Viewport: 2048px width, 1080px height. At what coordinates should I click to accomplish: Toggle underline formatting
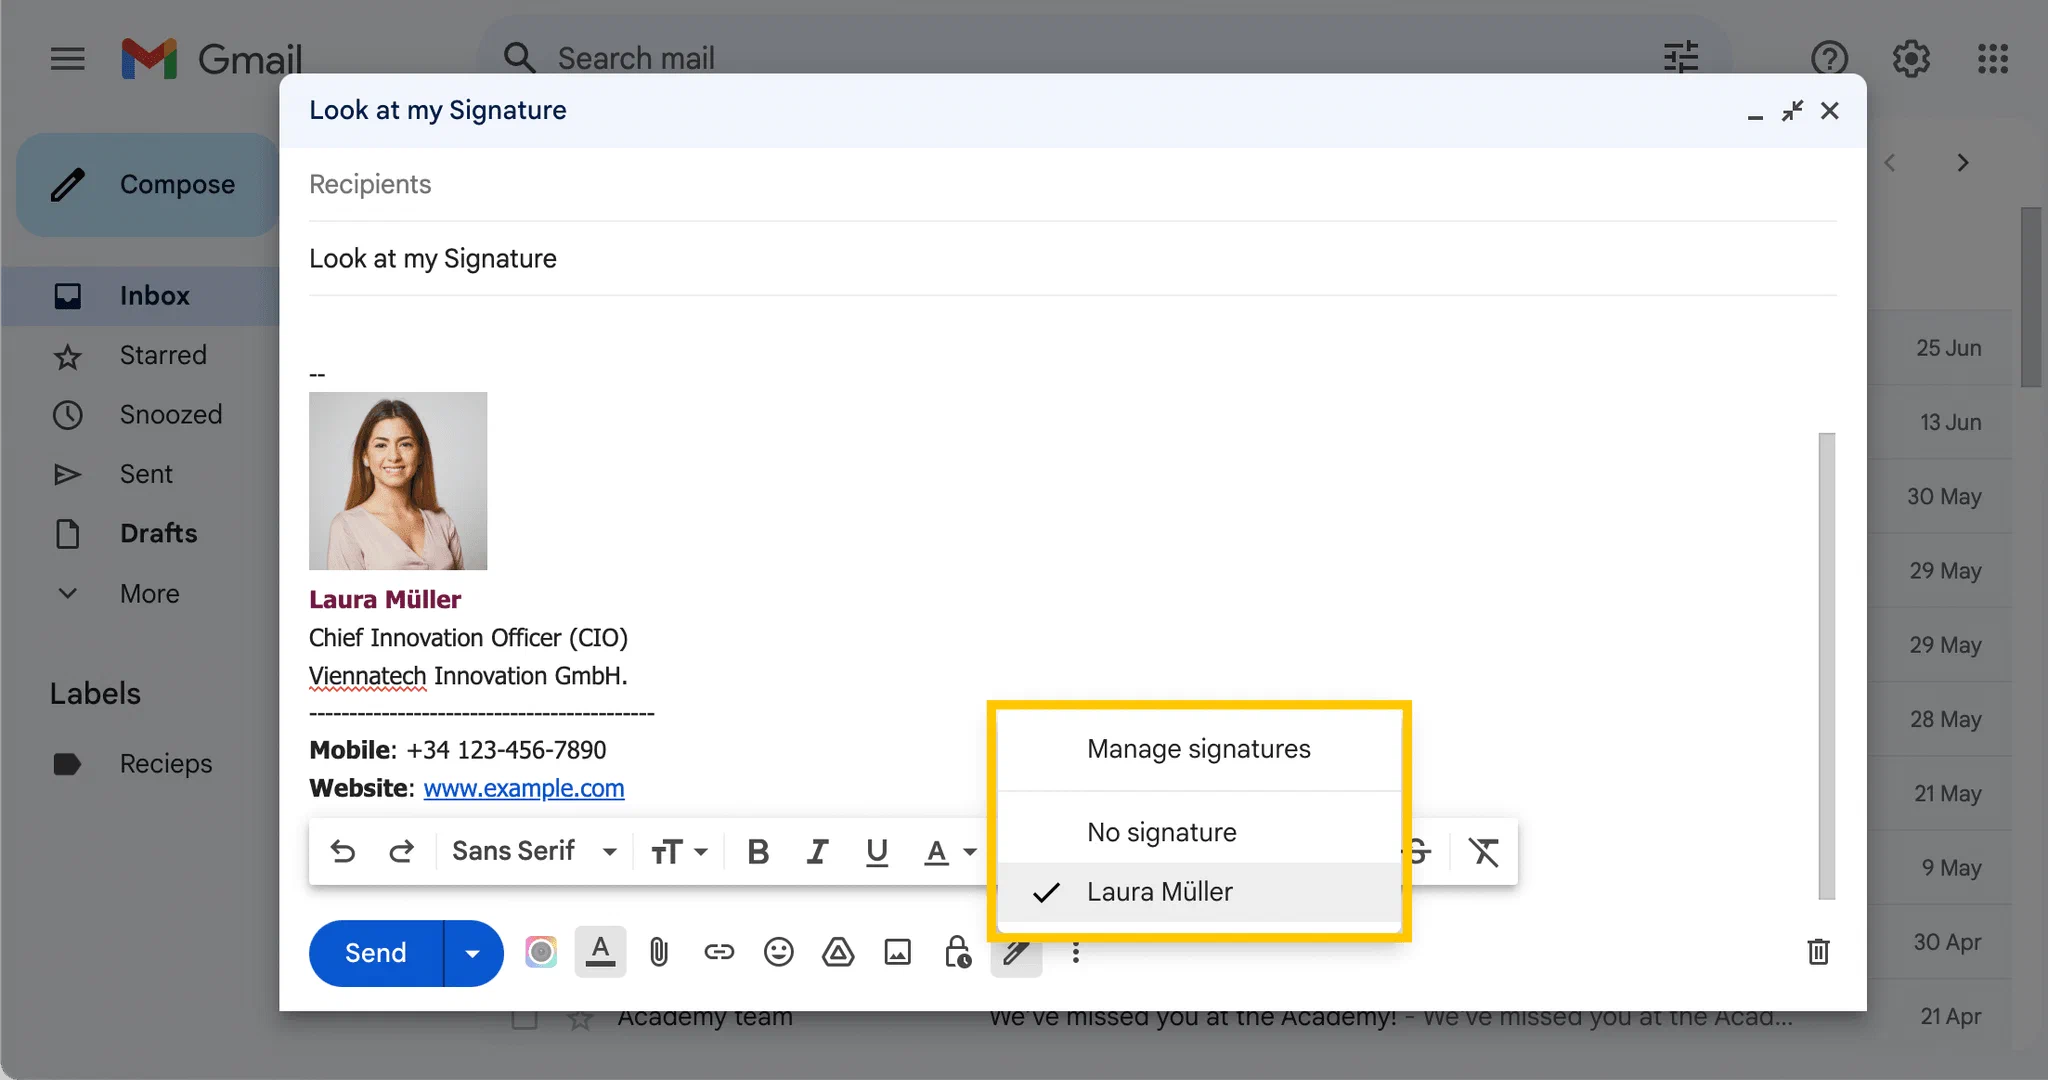877,852
